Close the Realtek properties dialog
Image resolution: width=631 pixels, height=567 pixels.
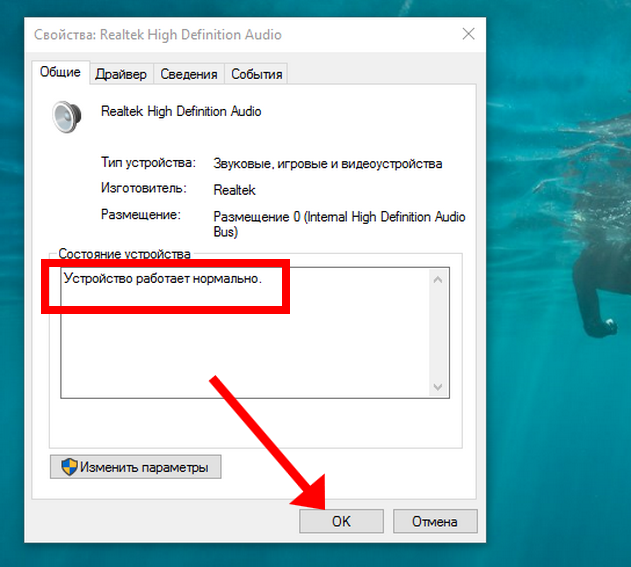pyautogui.click(x=468, y=35)
